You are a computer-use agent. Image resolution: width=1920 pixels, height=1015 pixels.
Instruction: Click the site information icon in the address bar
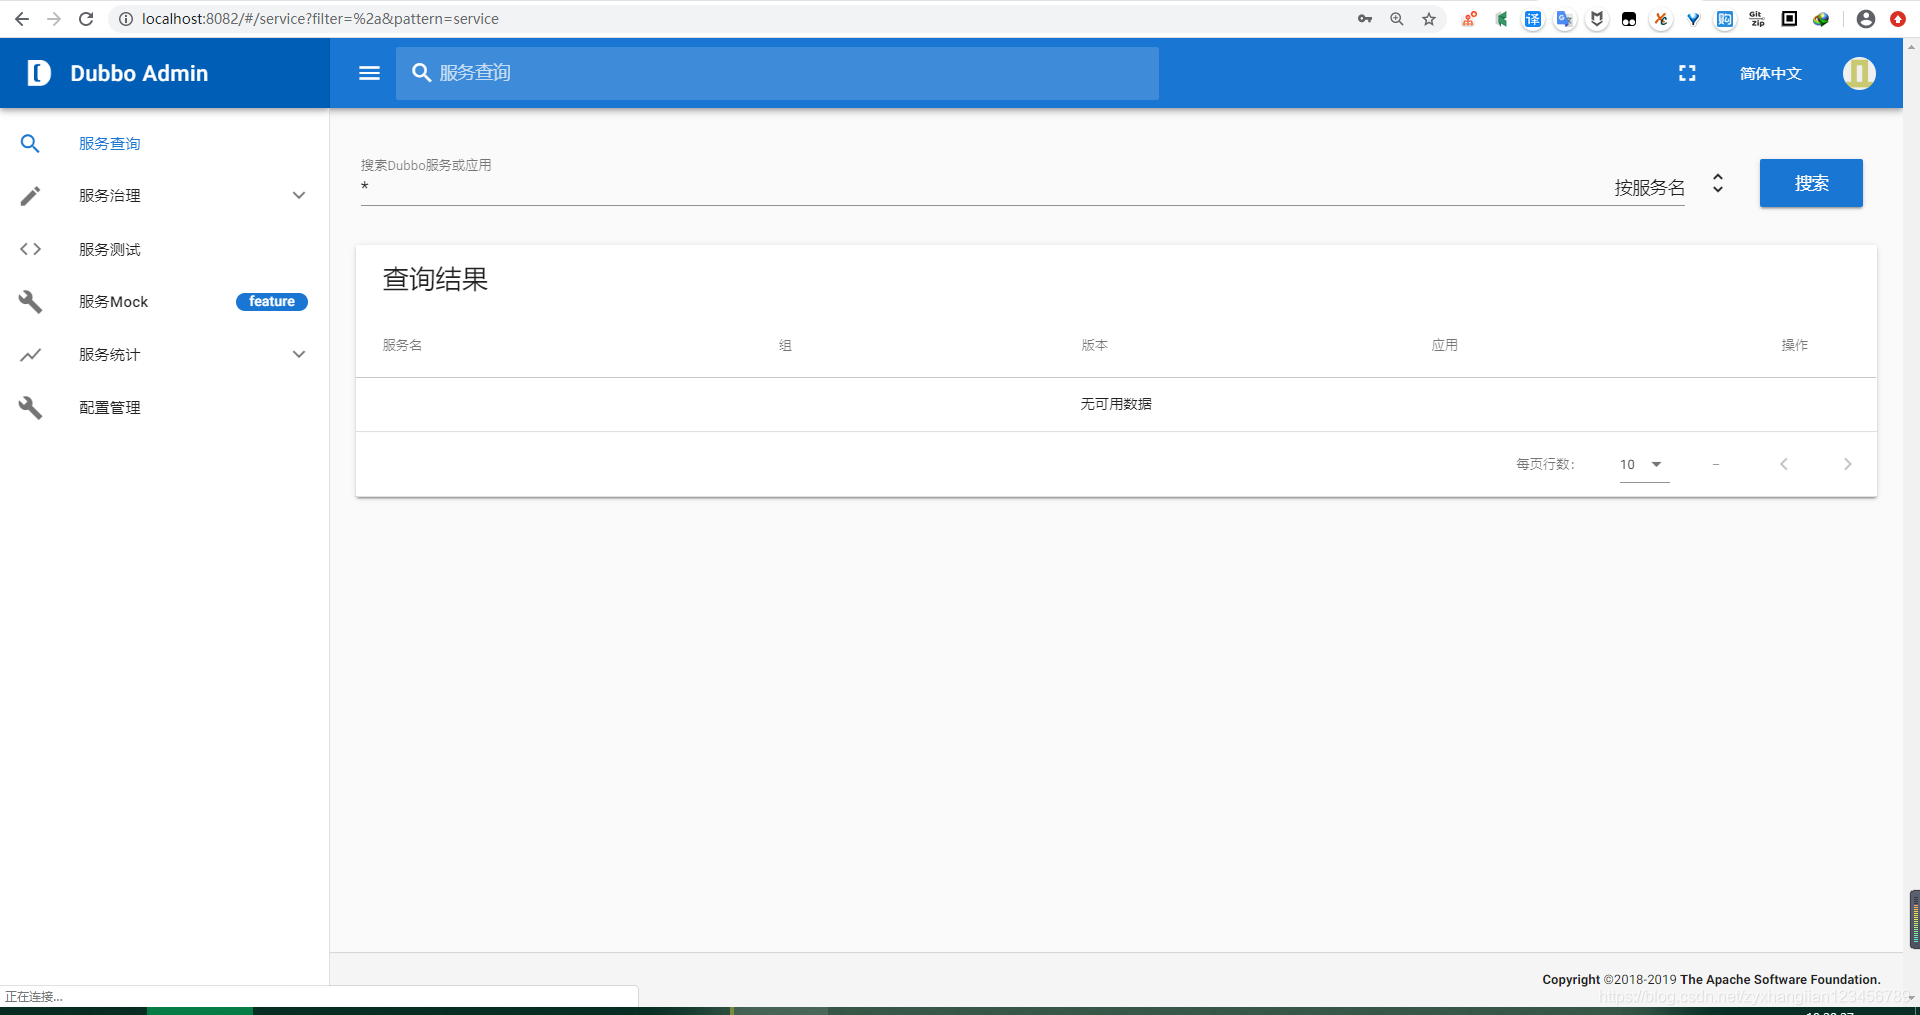pyautogui.click(x=126, y=19)
